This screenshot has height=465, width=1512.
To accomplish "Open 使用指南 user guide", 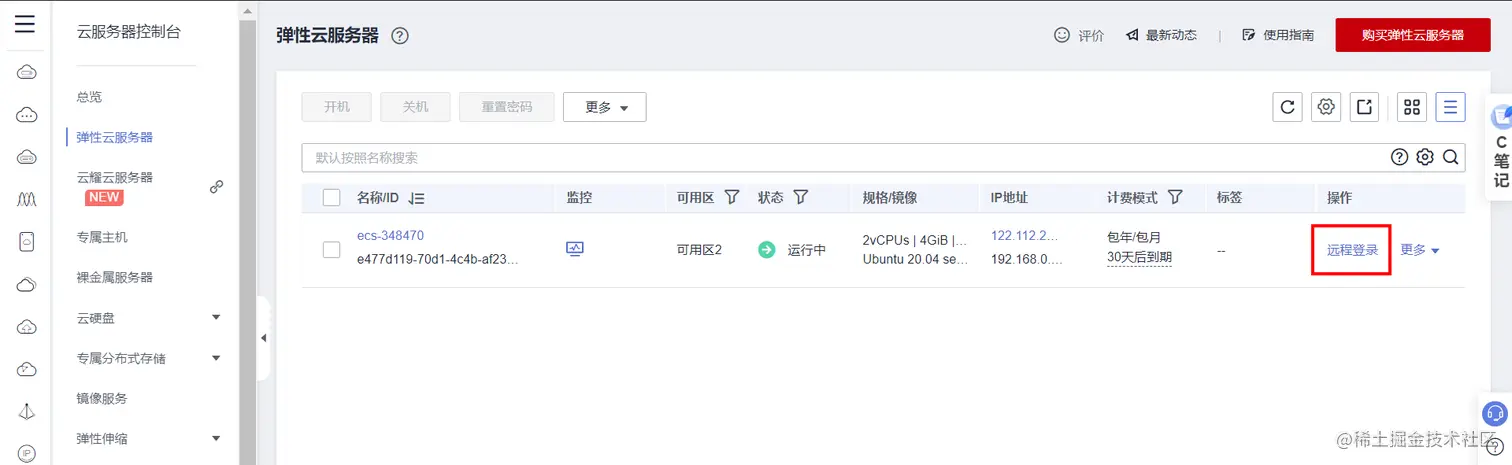I will (1278, 35).
